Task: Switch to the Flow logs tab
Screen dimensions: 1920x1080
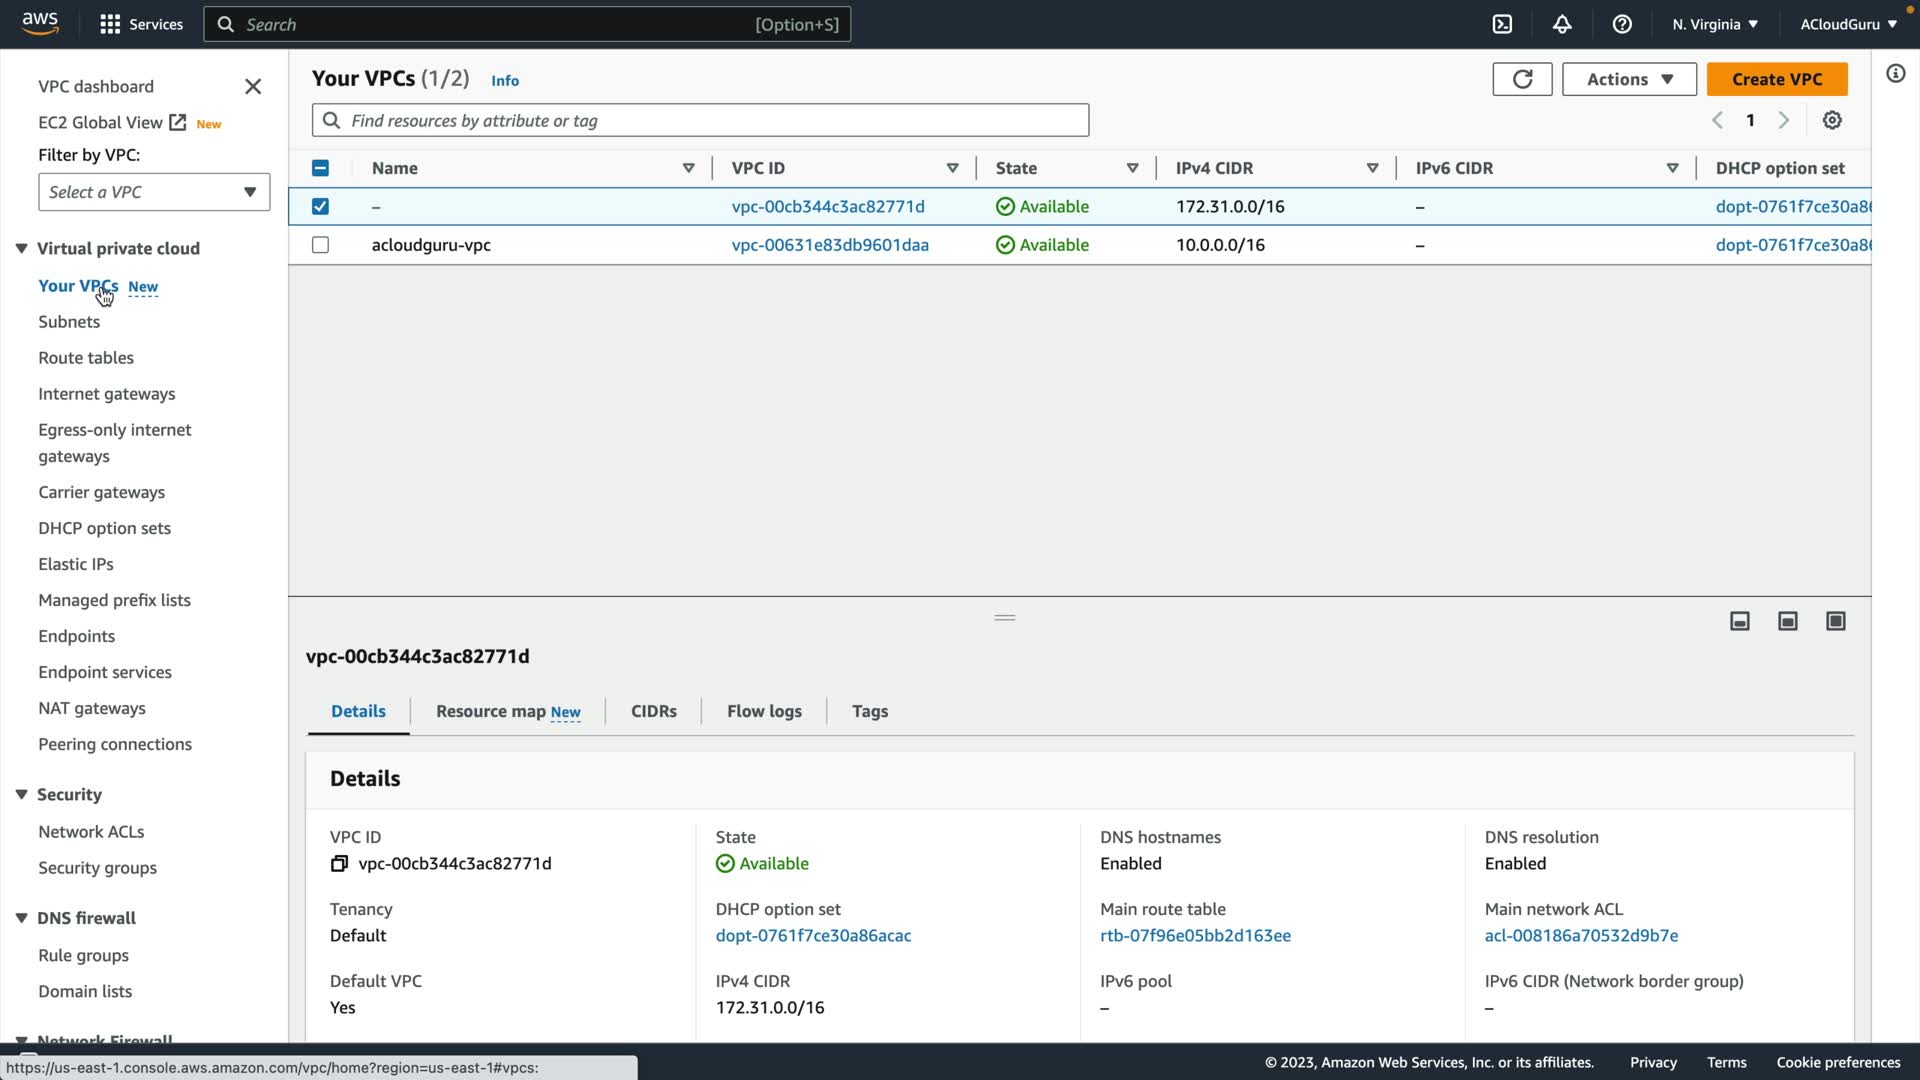Action: (x=764, y=711)
